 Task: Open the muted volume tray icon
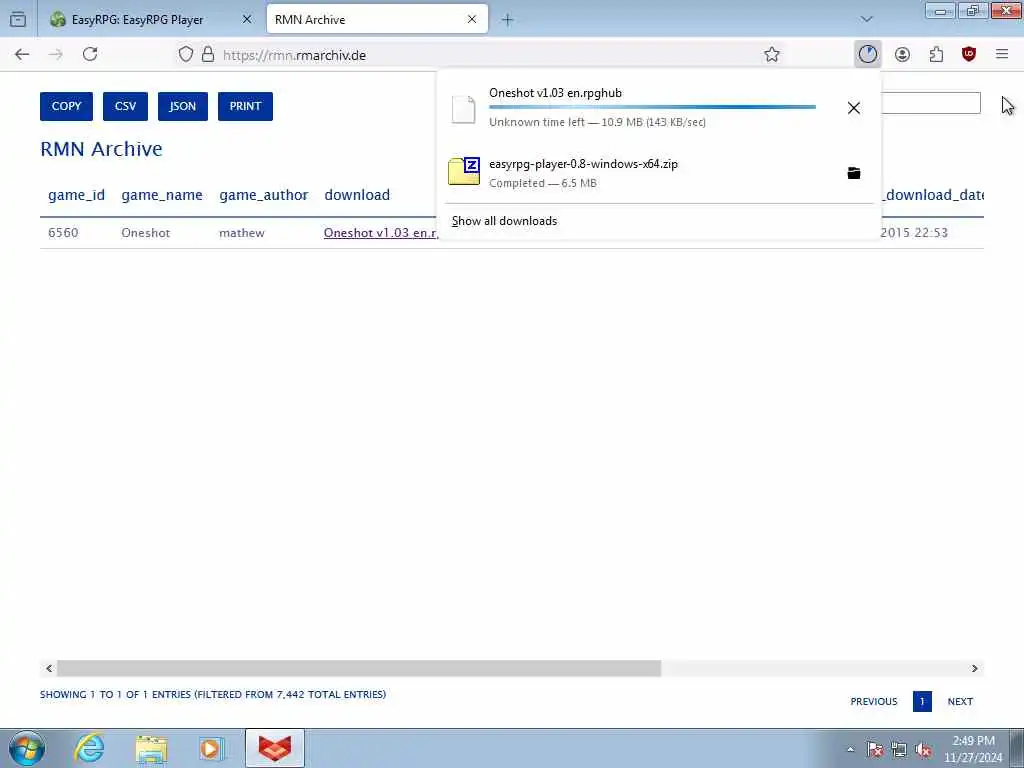[x=923, y=750]
